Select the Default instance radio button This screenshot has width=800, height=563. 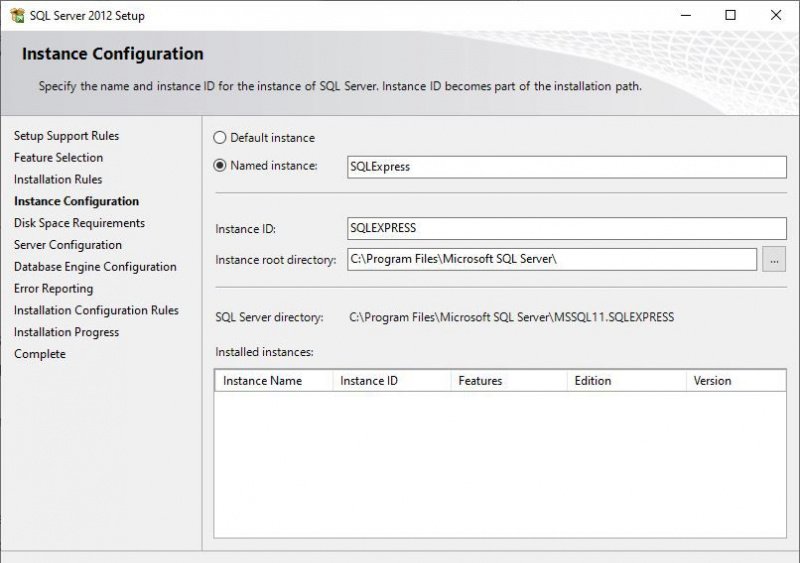219,138
